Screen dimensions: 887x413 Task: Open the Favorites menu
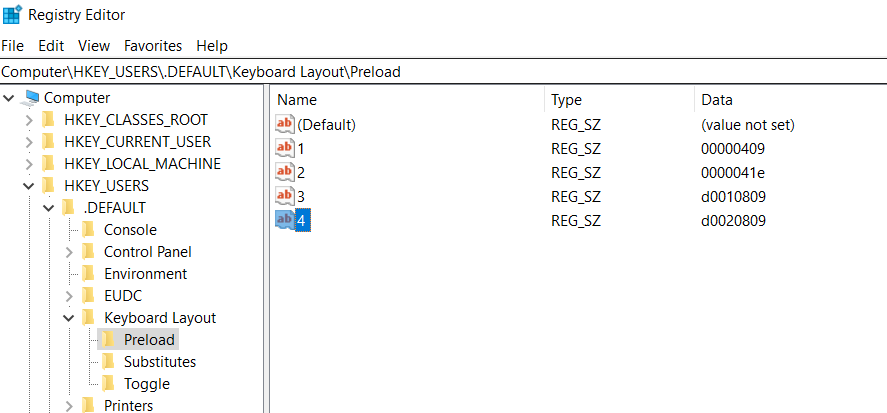153,46
